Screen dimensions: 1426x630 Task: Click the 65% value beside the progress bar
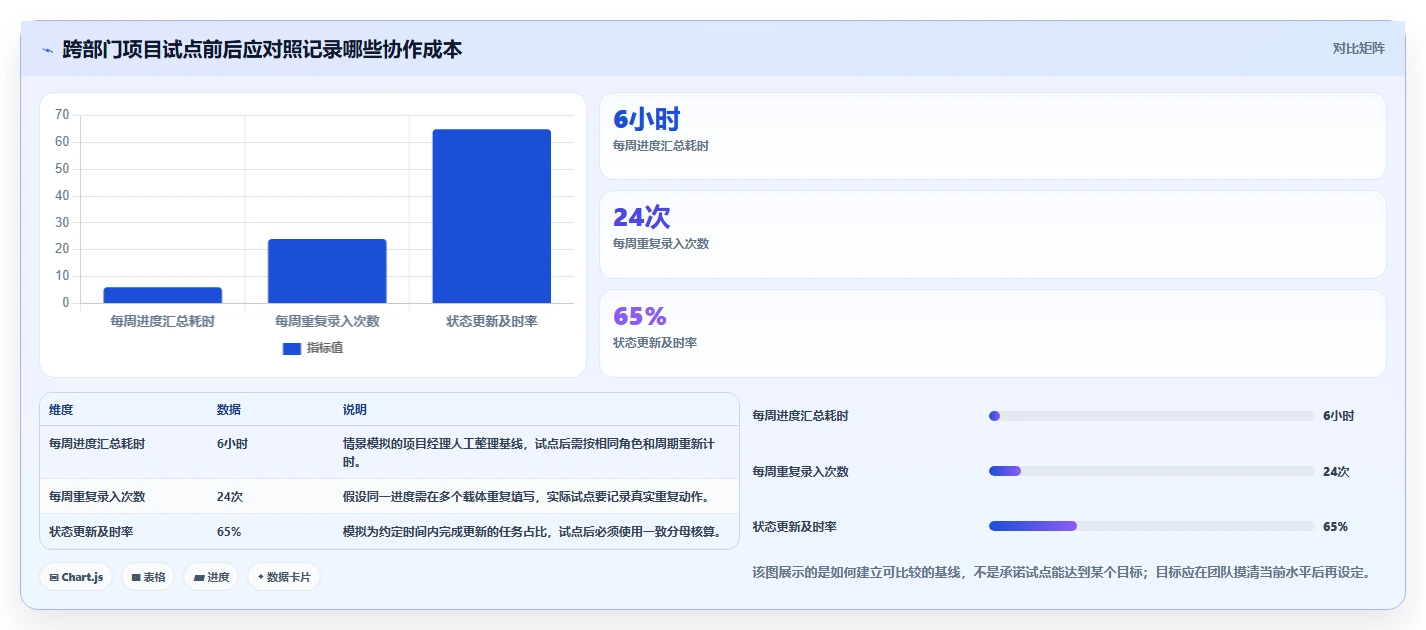pos(1335,526)
